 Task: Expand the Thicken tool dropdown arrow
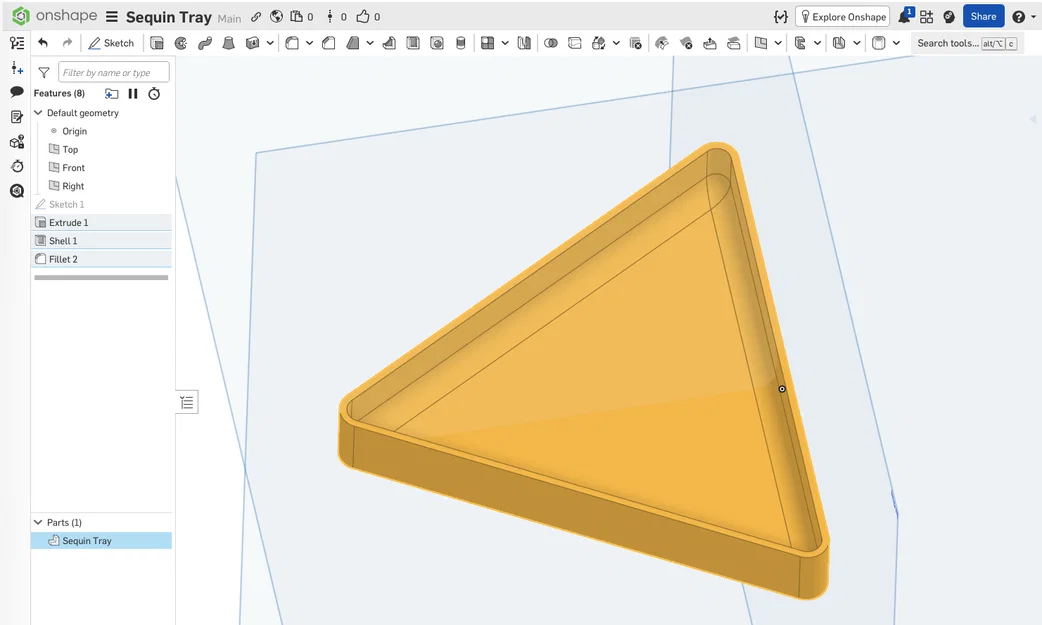[x=270, y=43]
